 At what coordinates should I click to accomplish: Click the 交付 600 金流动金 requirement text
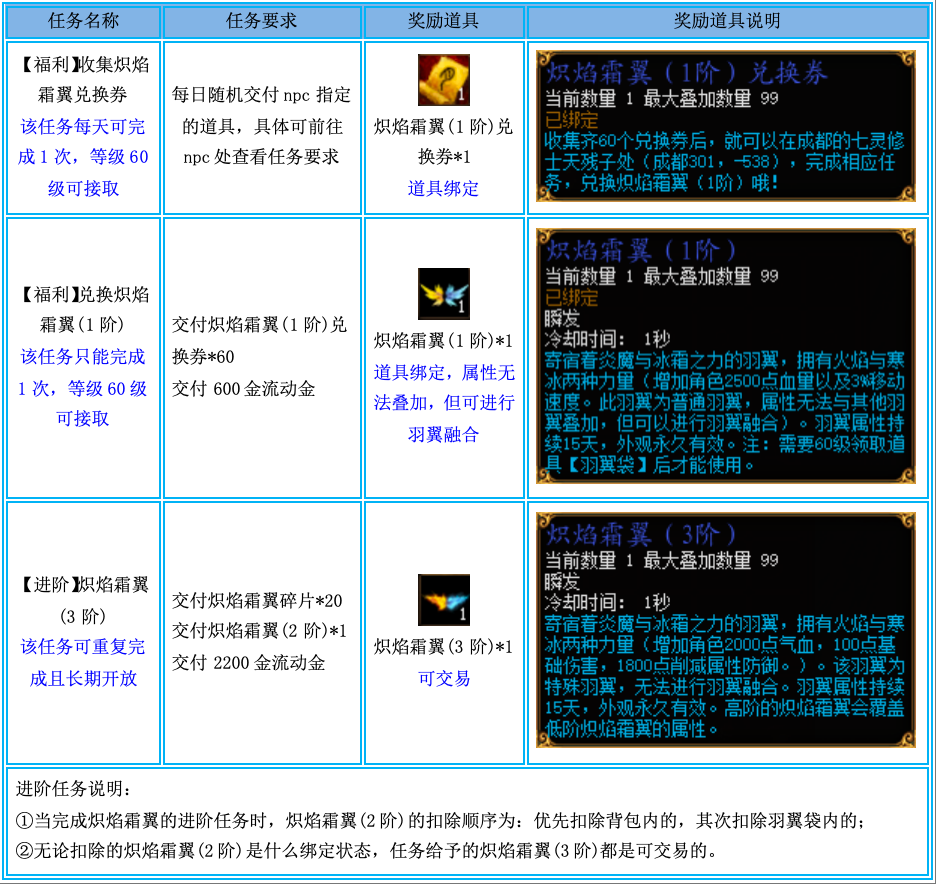[x=243, y=388]
